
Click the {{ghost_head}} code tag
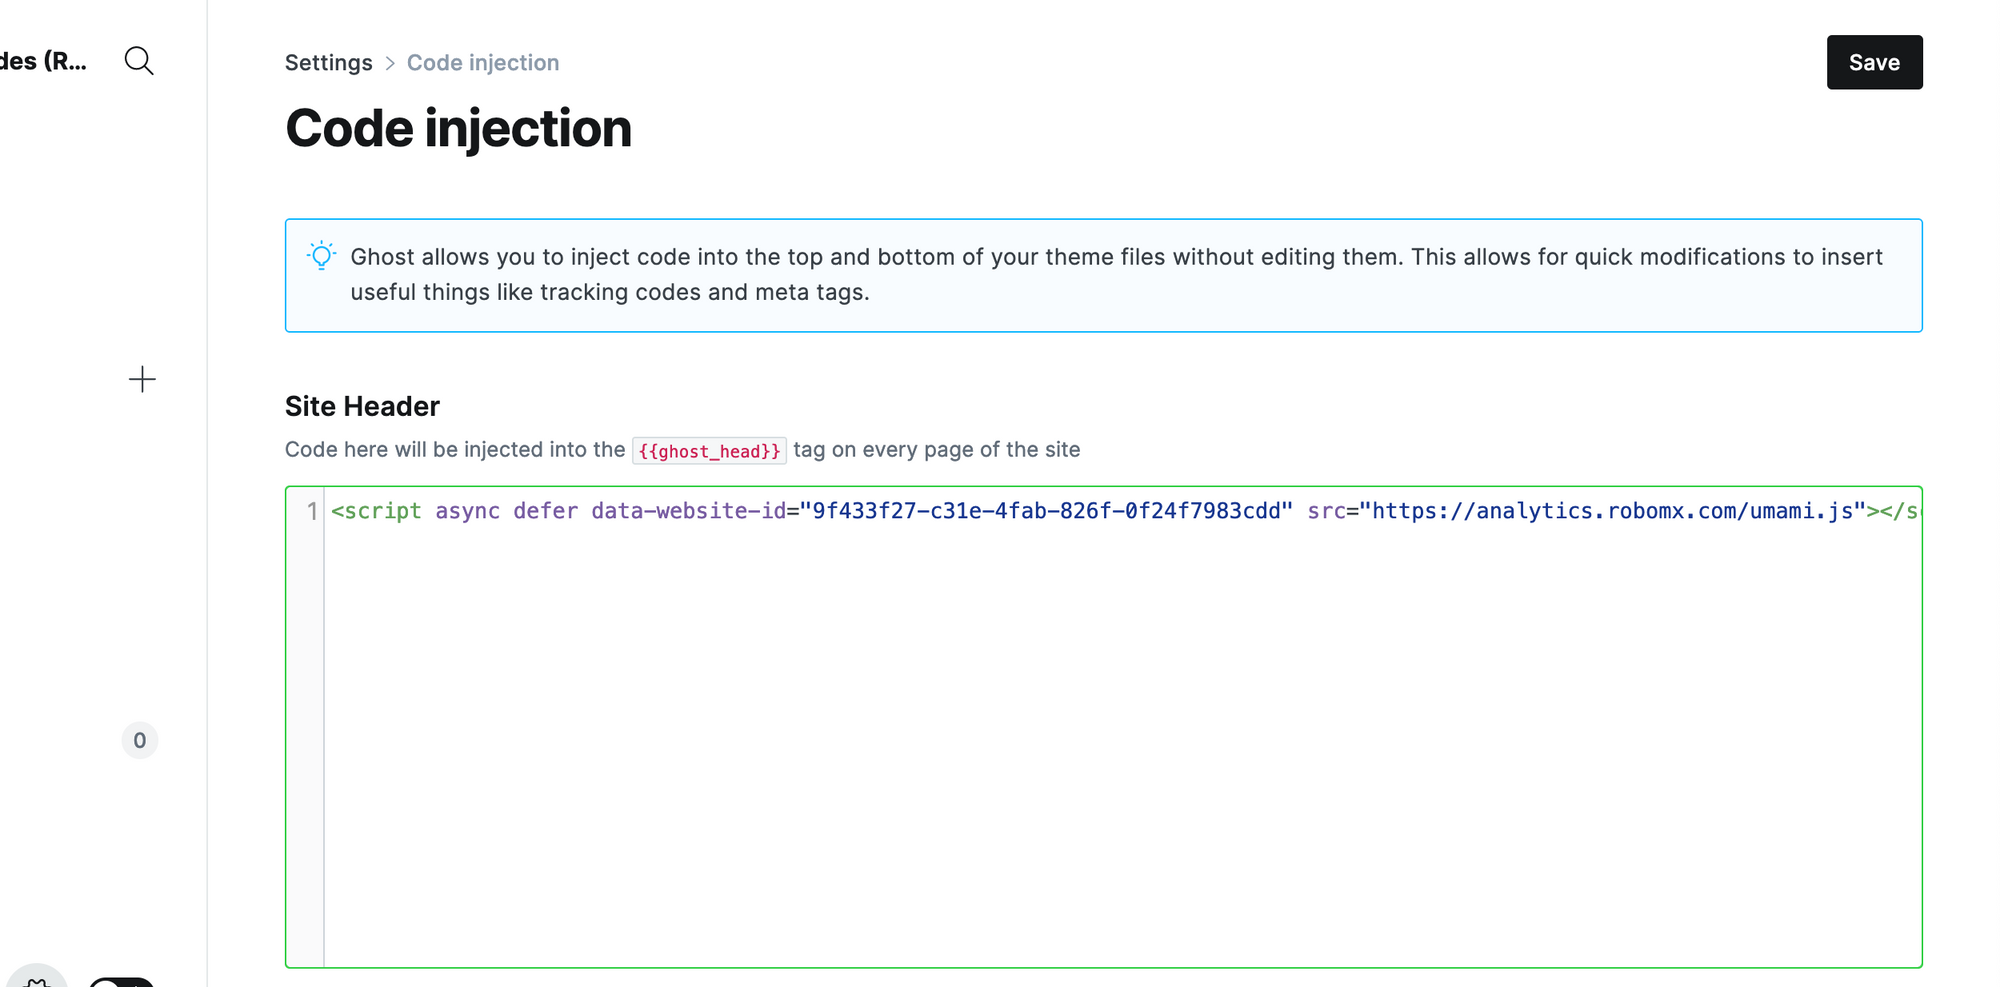[x=709, y=451]
